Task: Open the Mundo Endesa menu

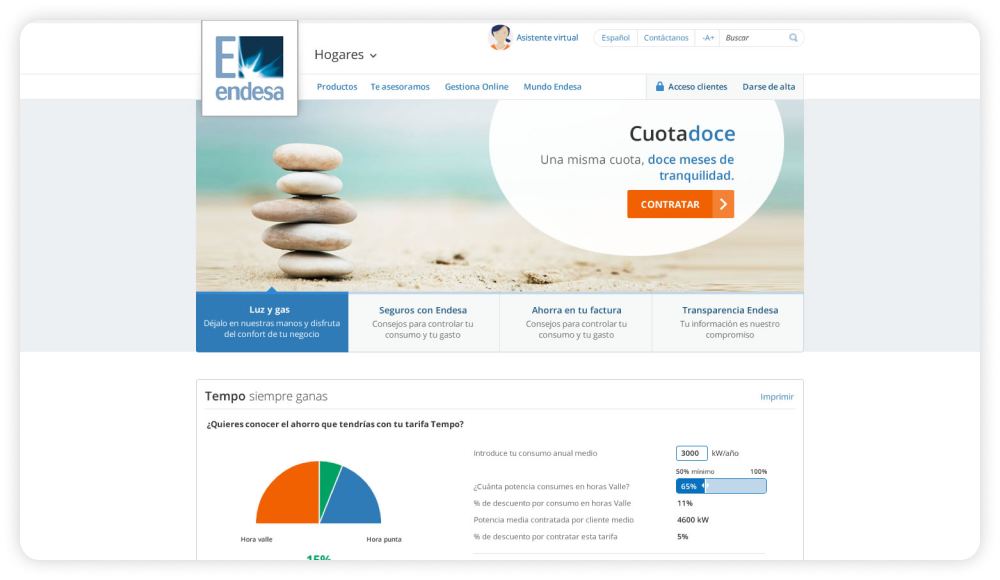Action: (552, 87)
